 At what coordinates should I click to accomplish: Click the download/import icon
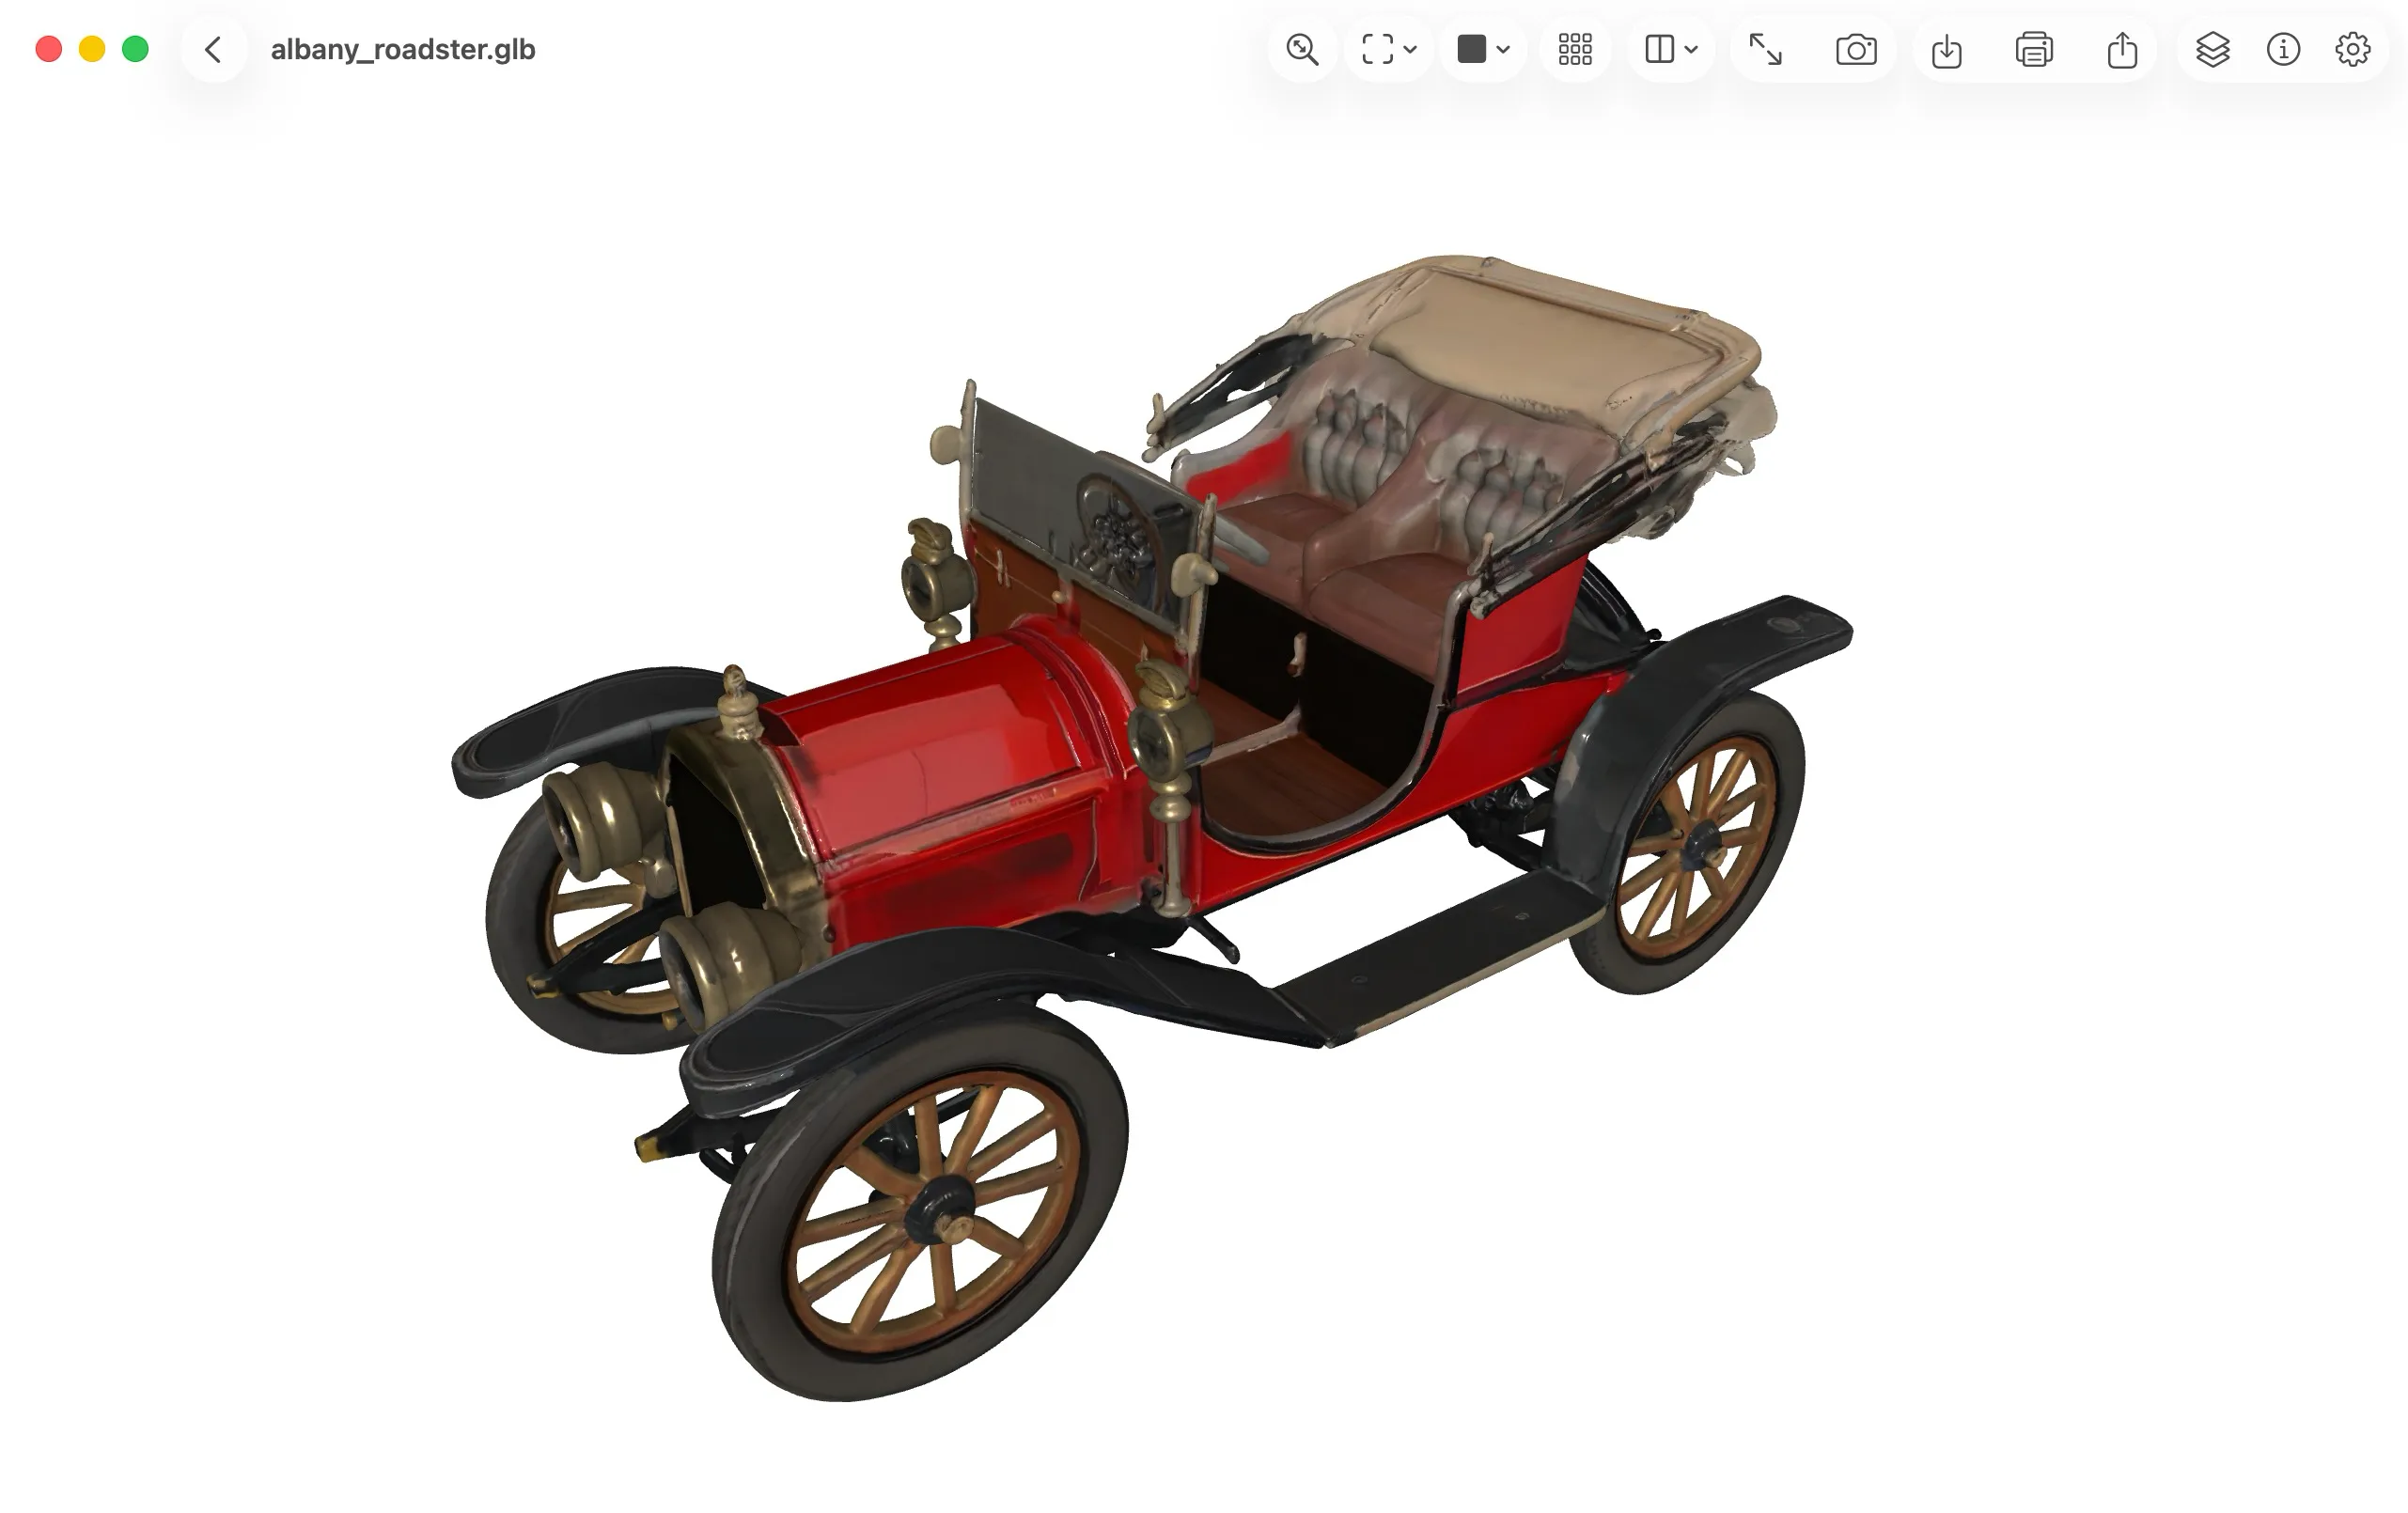1946,49
